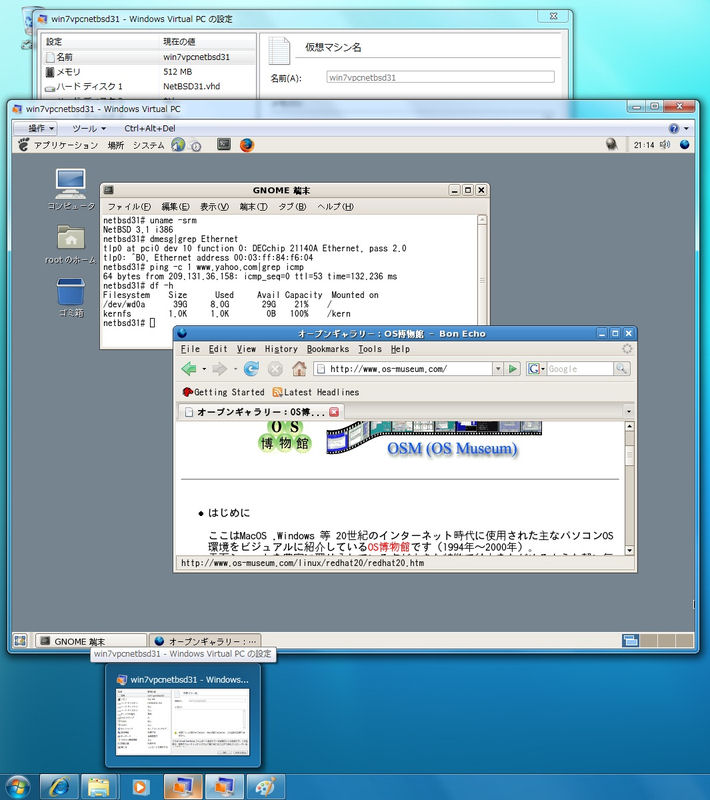
Task: Expand forward button history dropdown arrow
Action: pos(235,368)
